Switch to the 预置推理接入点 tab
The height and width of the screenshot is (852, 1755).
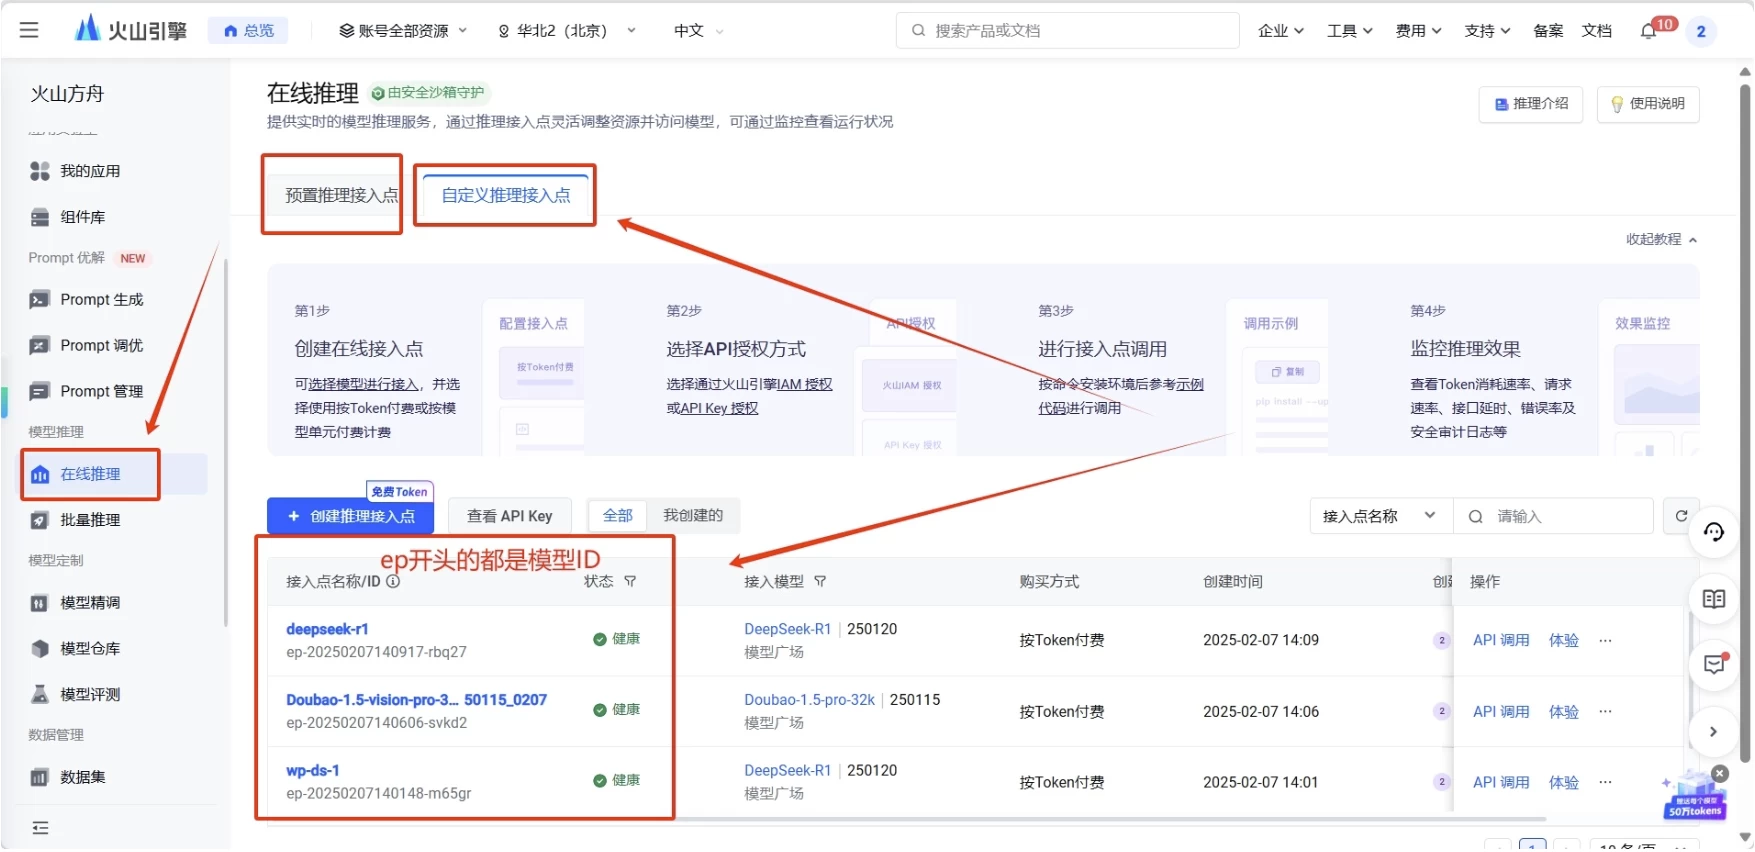341,195
